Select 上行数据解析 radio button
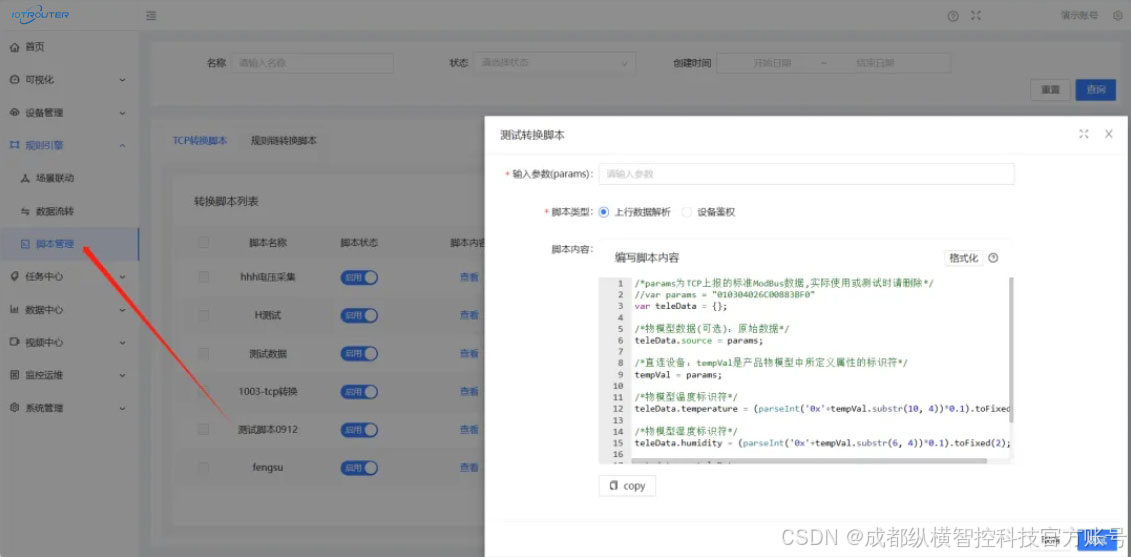The height and width of the screenshot is (557, 1131). [604, 212]
